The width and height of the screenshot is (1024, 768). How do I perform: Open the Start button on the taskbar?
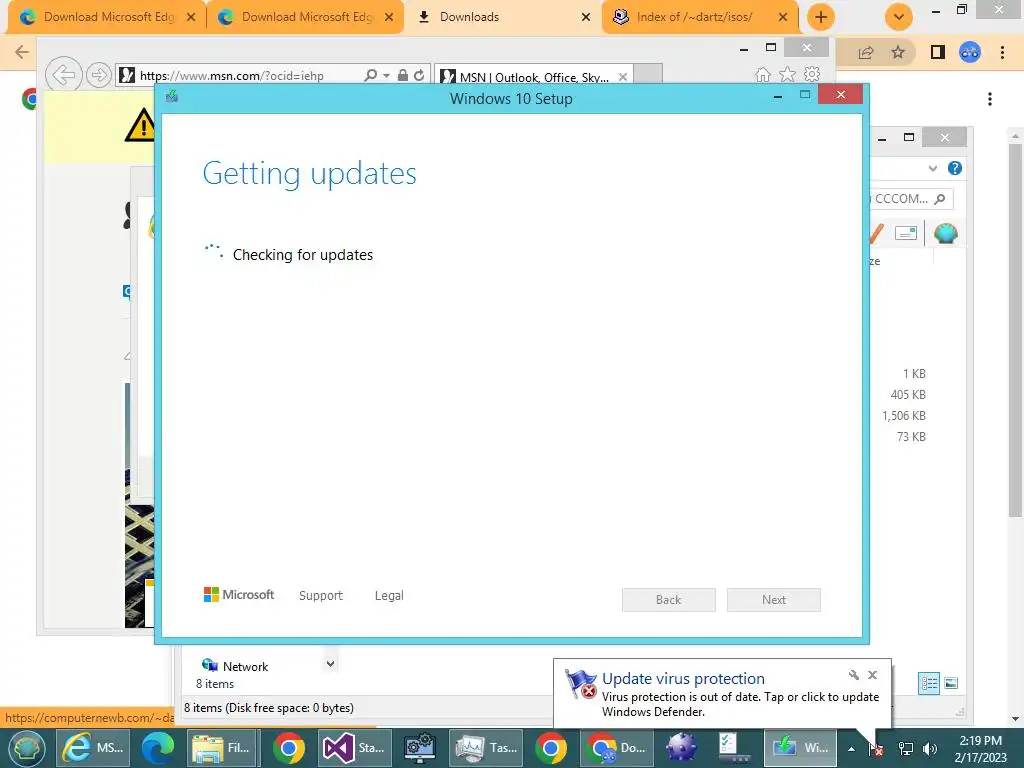pos(26,748)
